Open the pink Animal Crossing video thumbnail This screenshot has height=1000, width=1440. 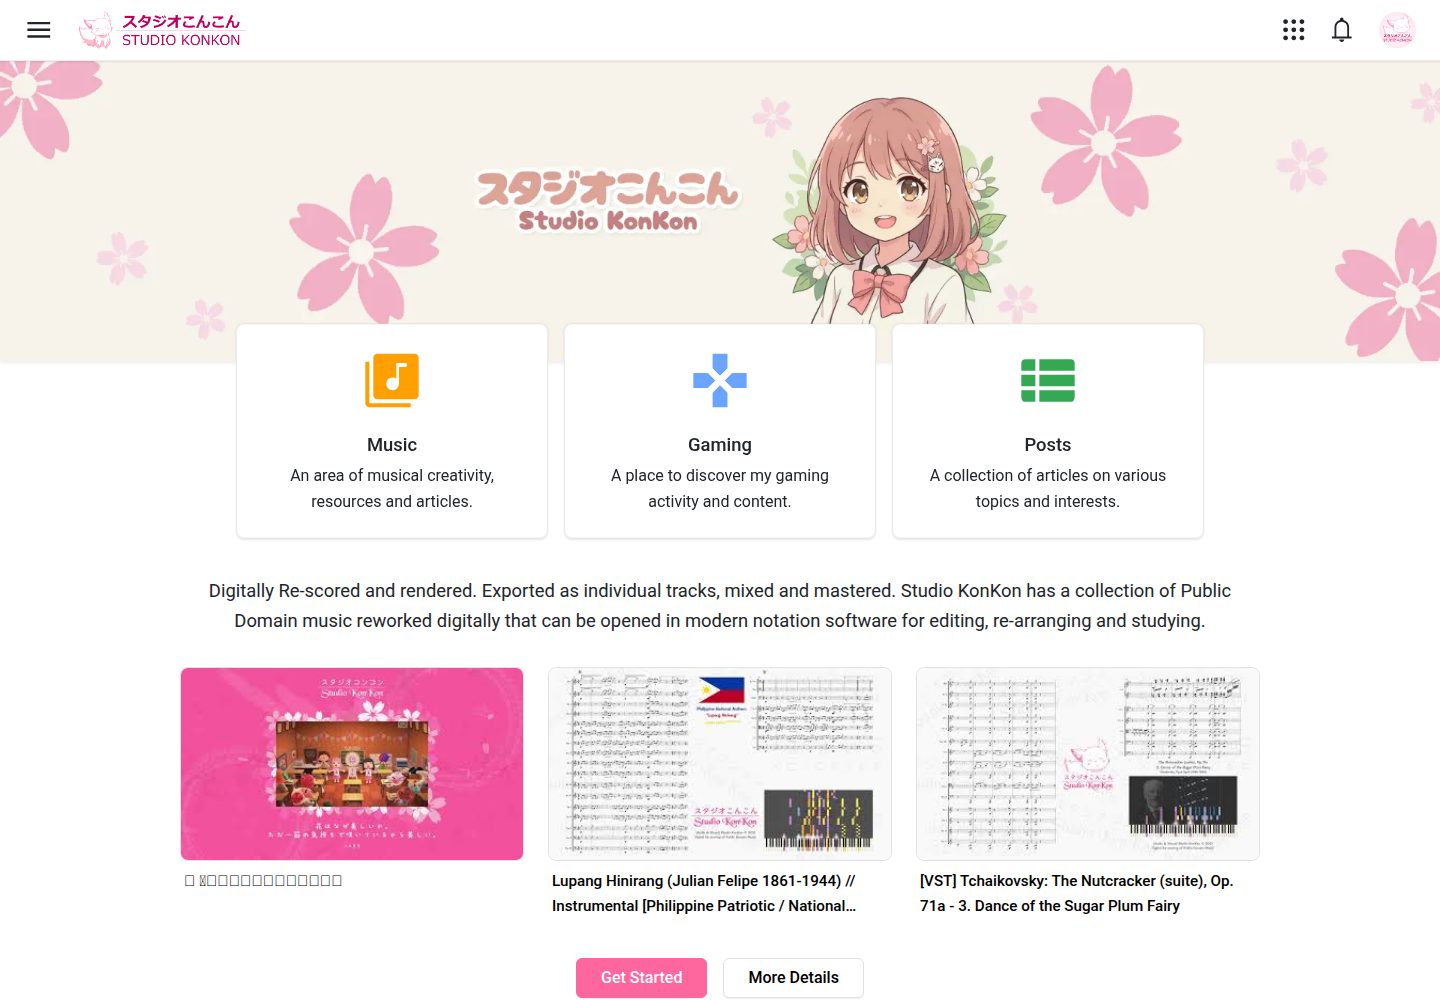point(352,764)
